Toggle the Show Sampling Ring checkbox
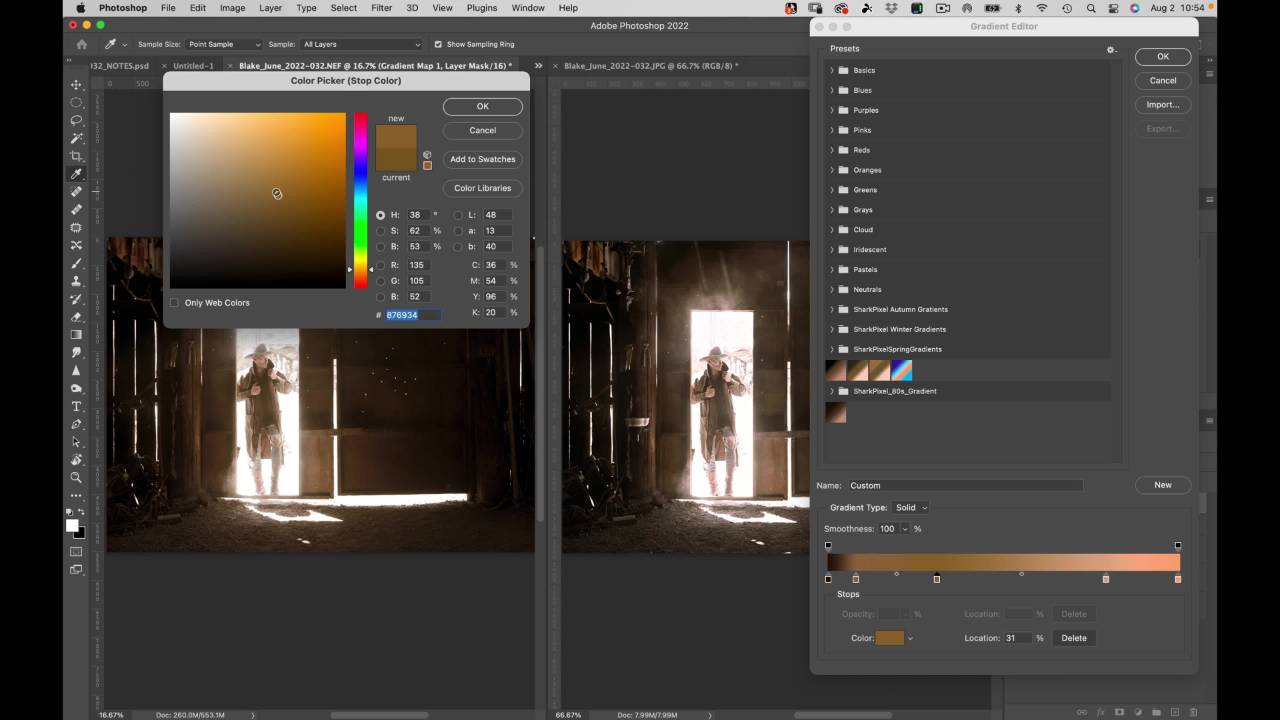1280x720 pixels. tap(438, 44)
